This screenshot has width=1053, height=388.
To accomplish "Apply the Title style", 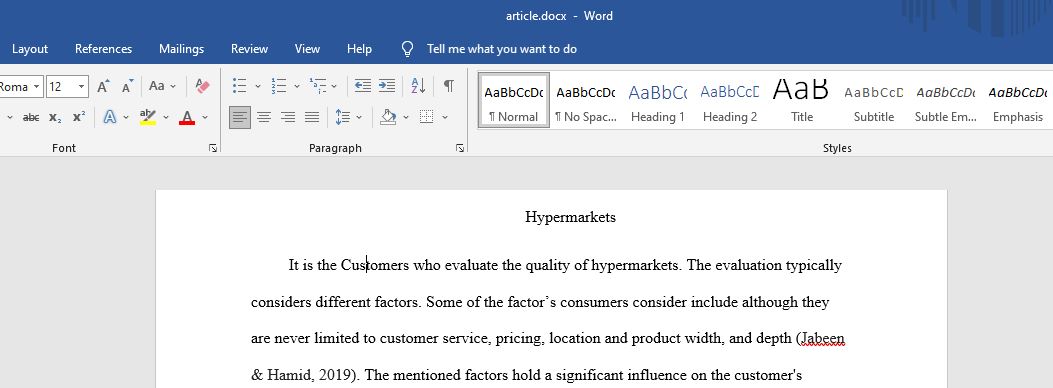I will [801, 101].
